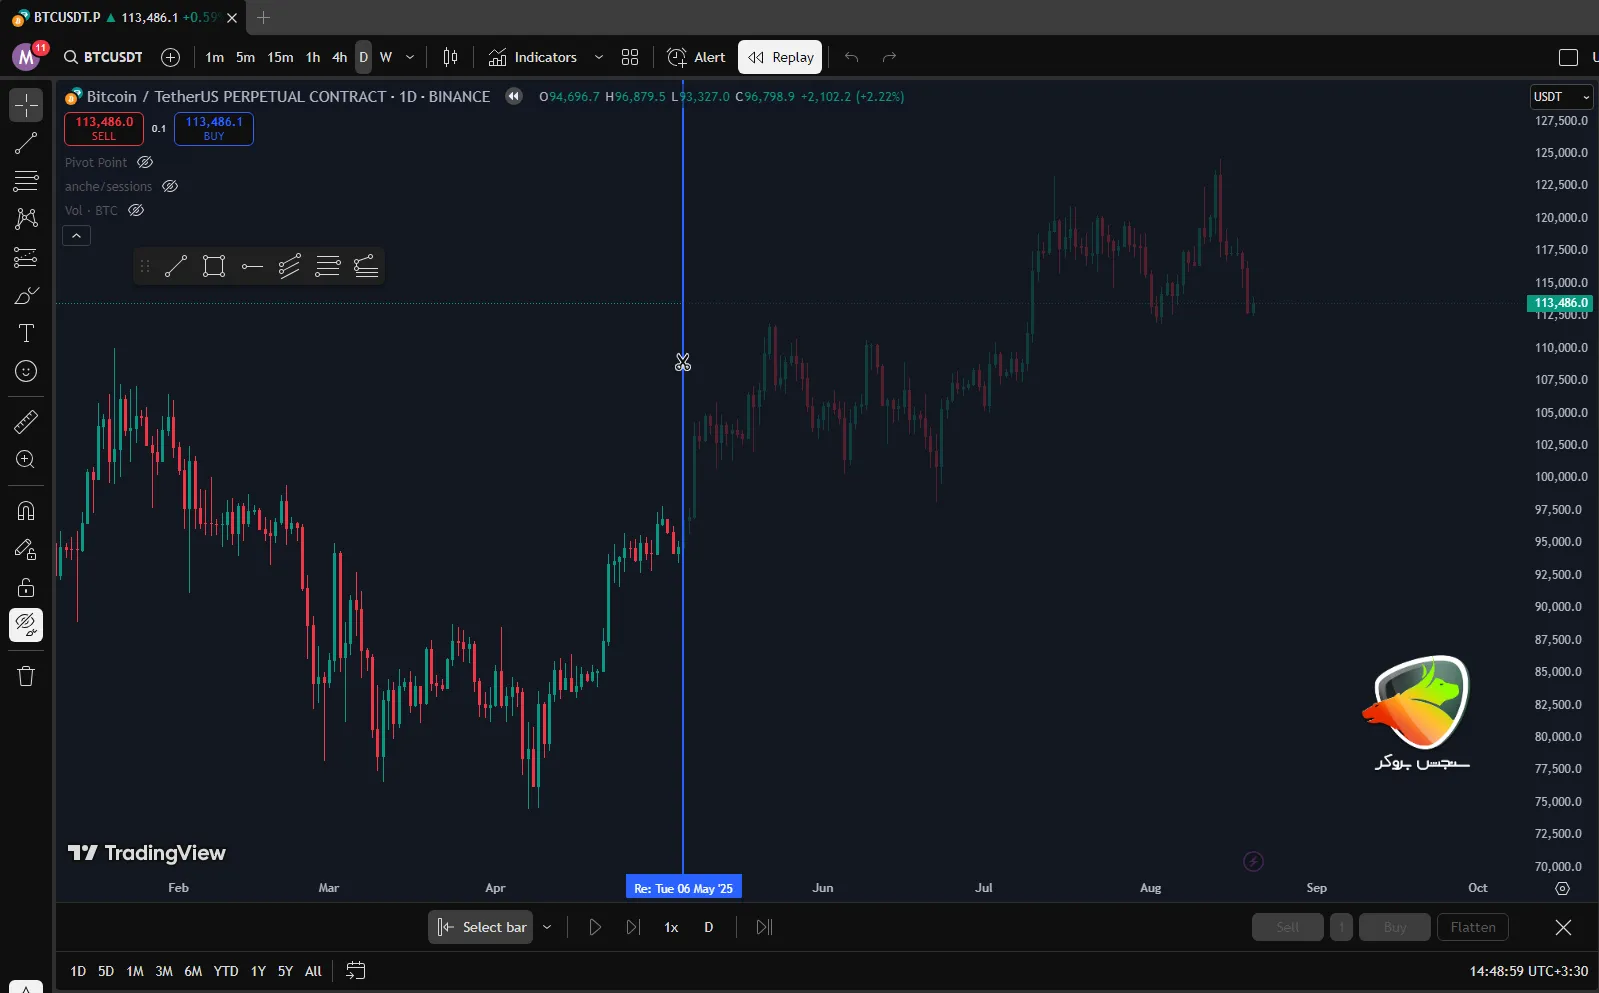Screen dimensions: 1599x993
Task: Show the anche/sessions indicator
Action: coord(170,186)
